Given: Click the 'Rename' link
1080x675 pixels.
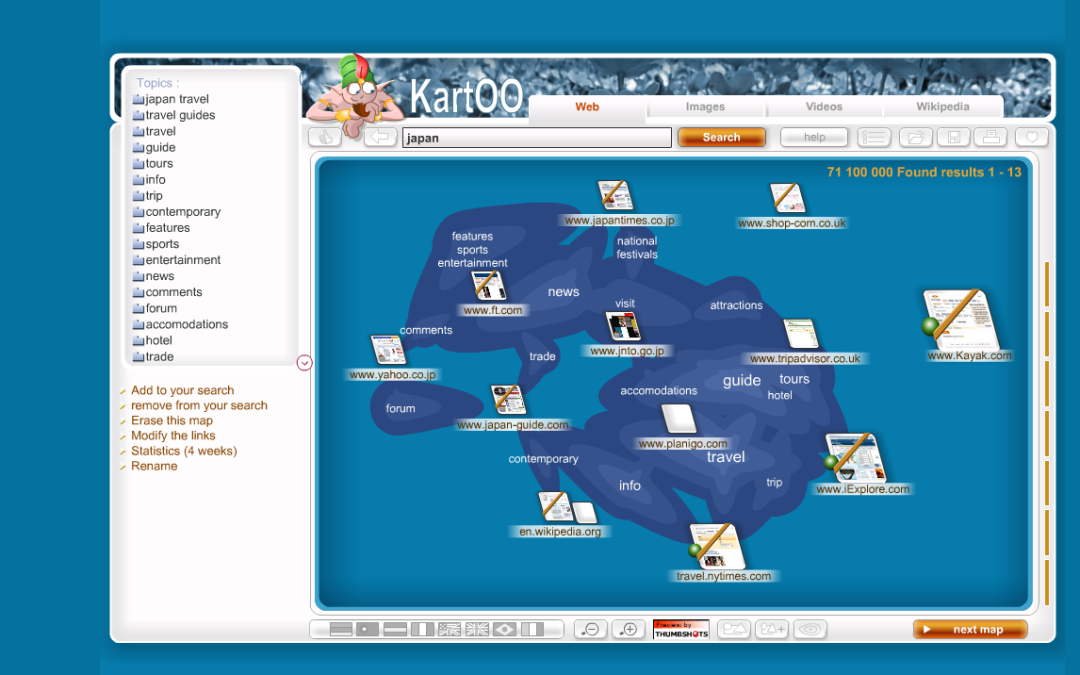Looking at the screenshot, I should tap(154, 466).
